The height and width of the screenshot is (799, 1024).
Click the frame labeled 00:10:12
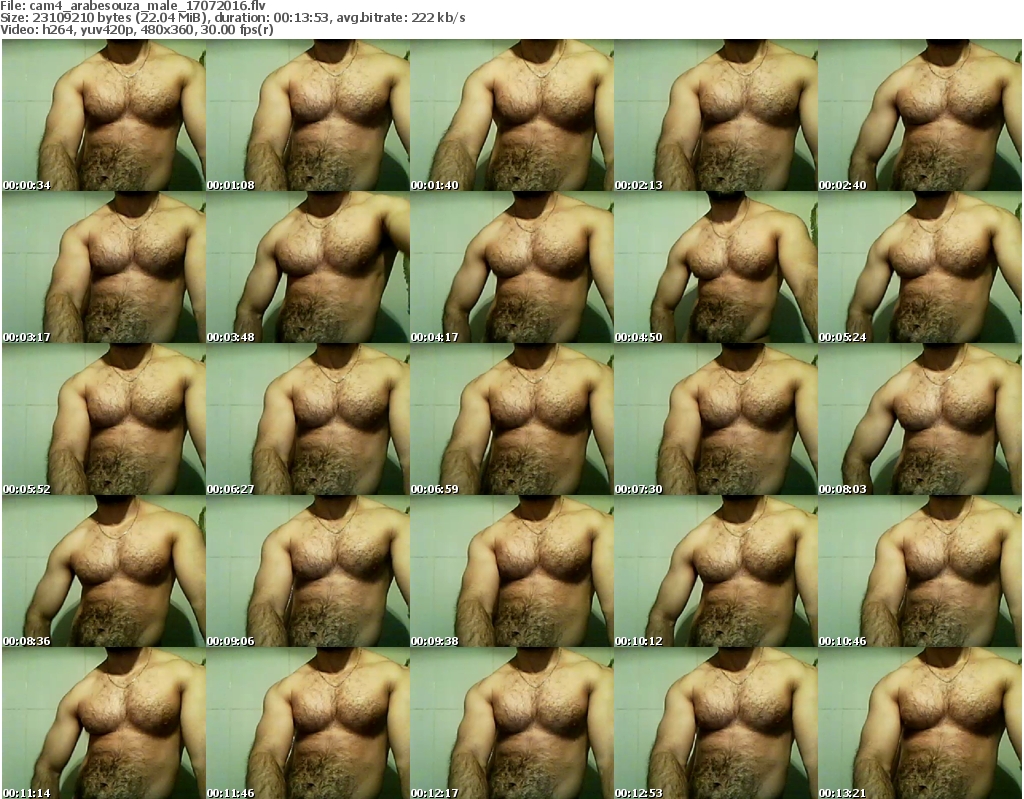[716, 572]
